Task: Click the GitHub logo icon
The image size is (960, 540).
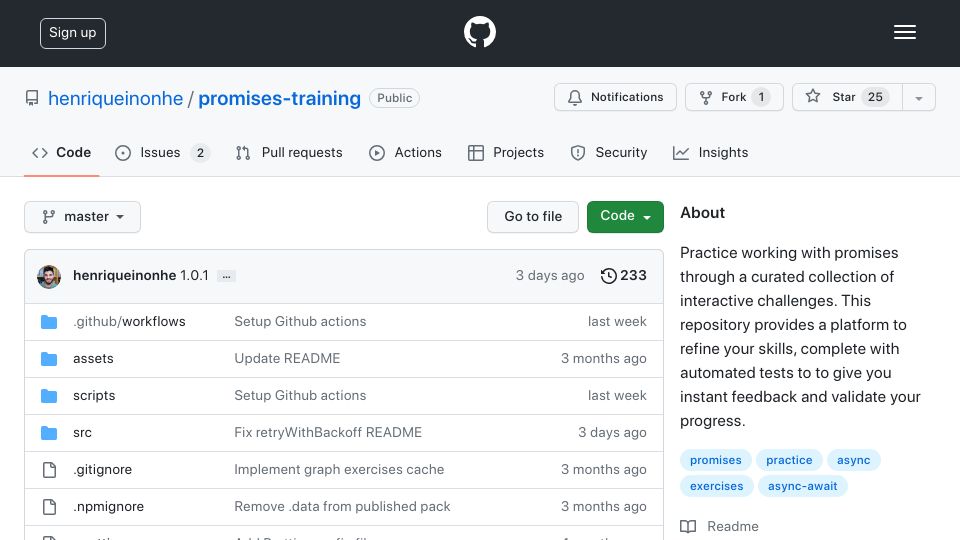Action: [479, 32]
